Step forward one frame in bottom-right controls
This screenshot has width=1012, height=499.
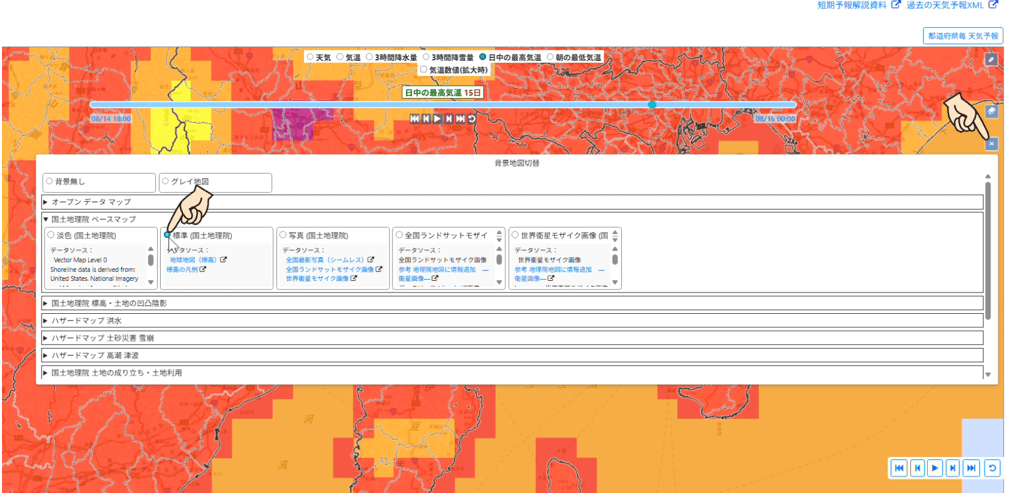(953, 467)
